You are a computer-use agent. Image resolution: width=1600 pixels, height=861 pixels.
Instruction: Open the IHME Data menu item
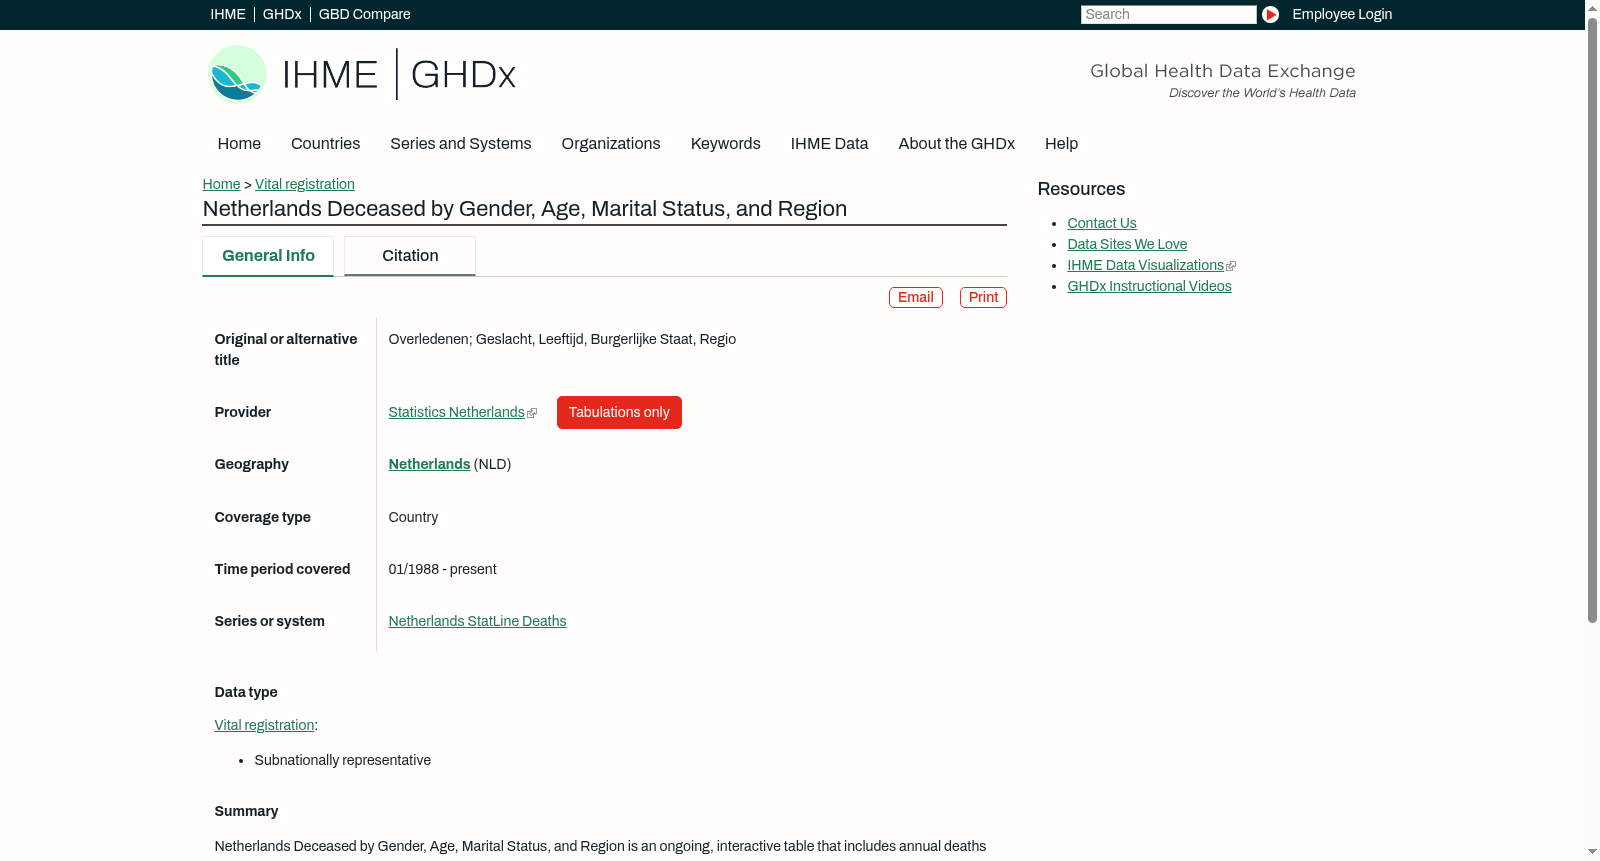[x=829, y=143]
